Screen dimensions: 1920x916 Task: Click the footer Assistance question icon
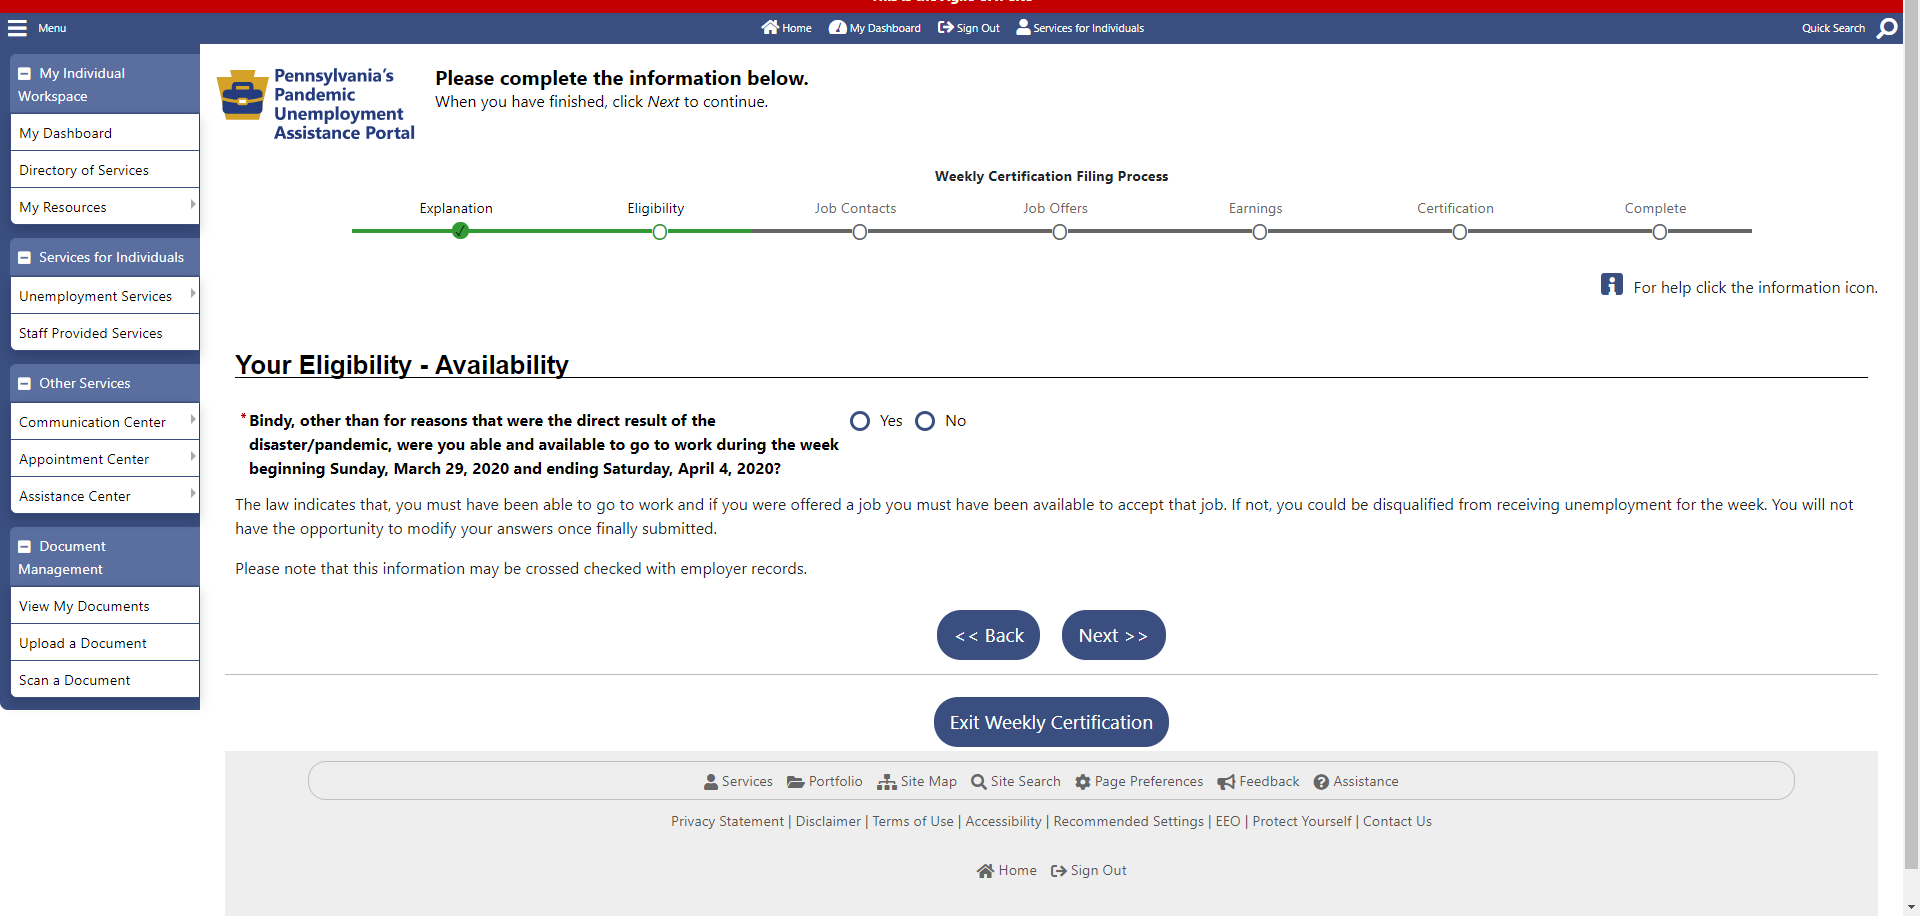tap(1321, 782)
